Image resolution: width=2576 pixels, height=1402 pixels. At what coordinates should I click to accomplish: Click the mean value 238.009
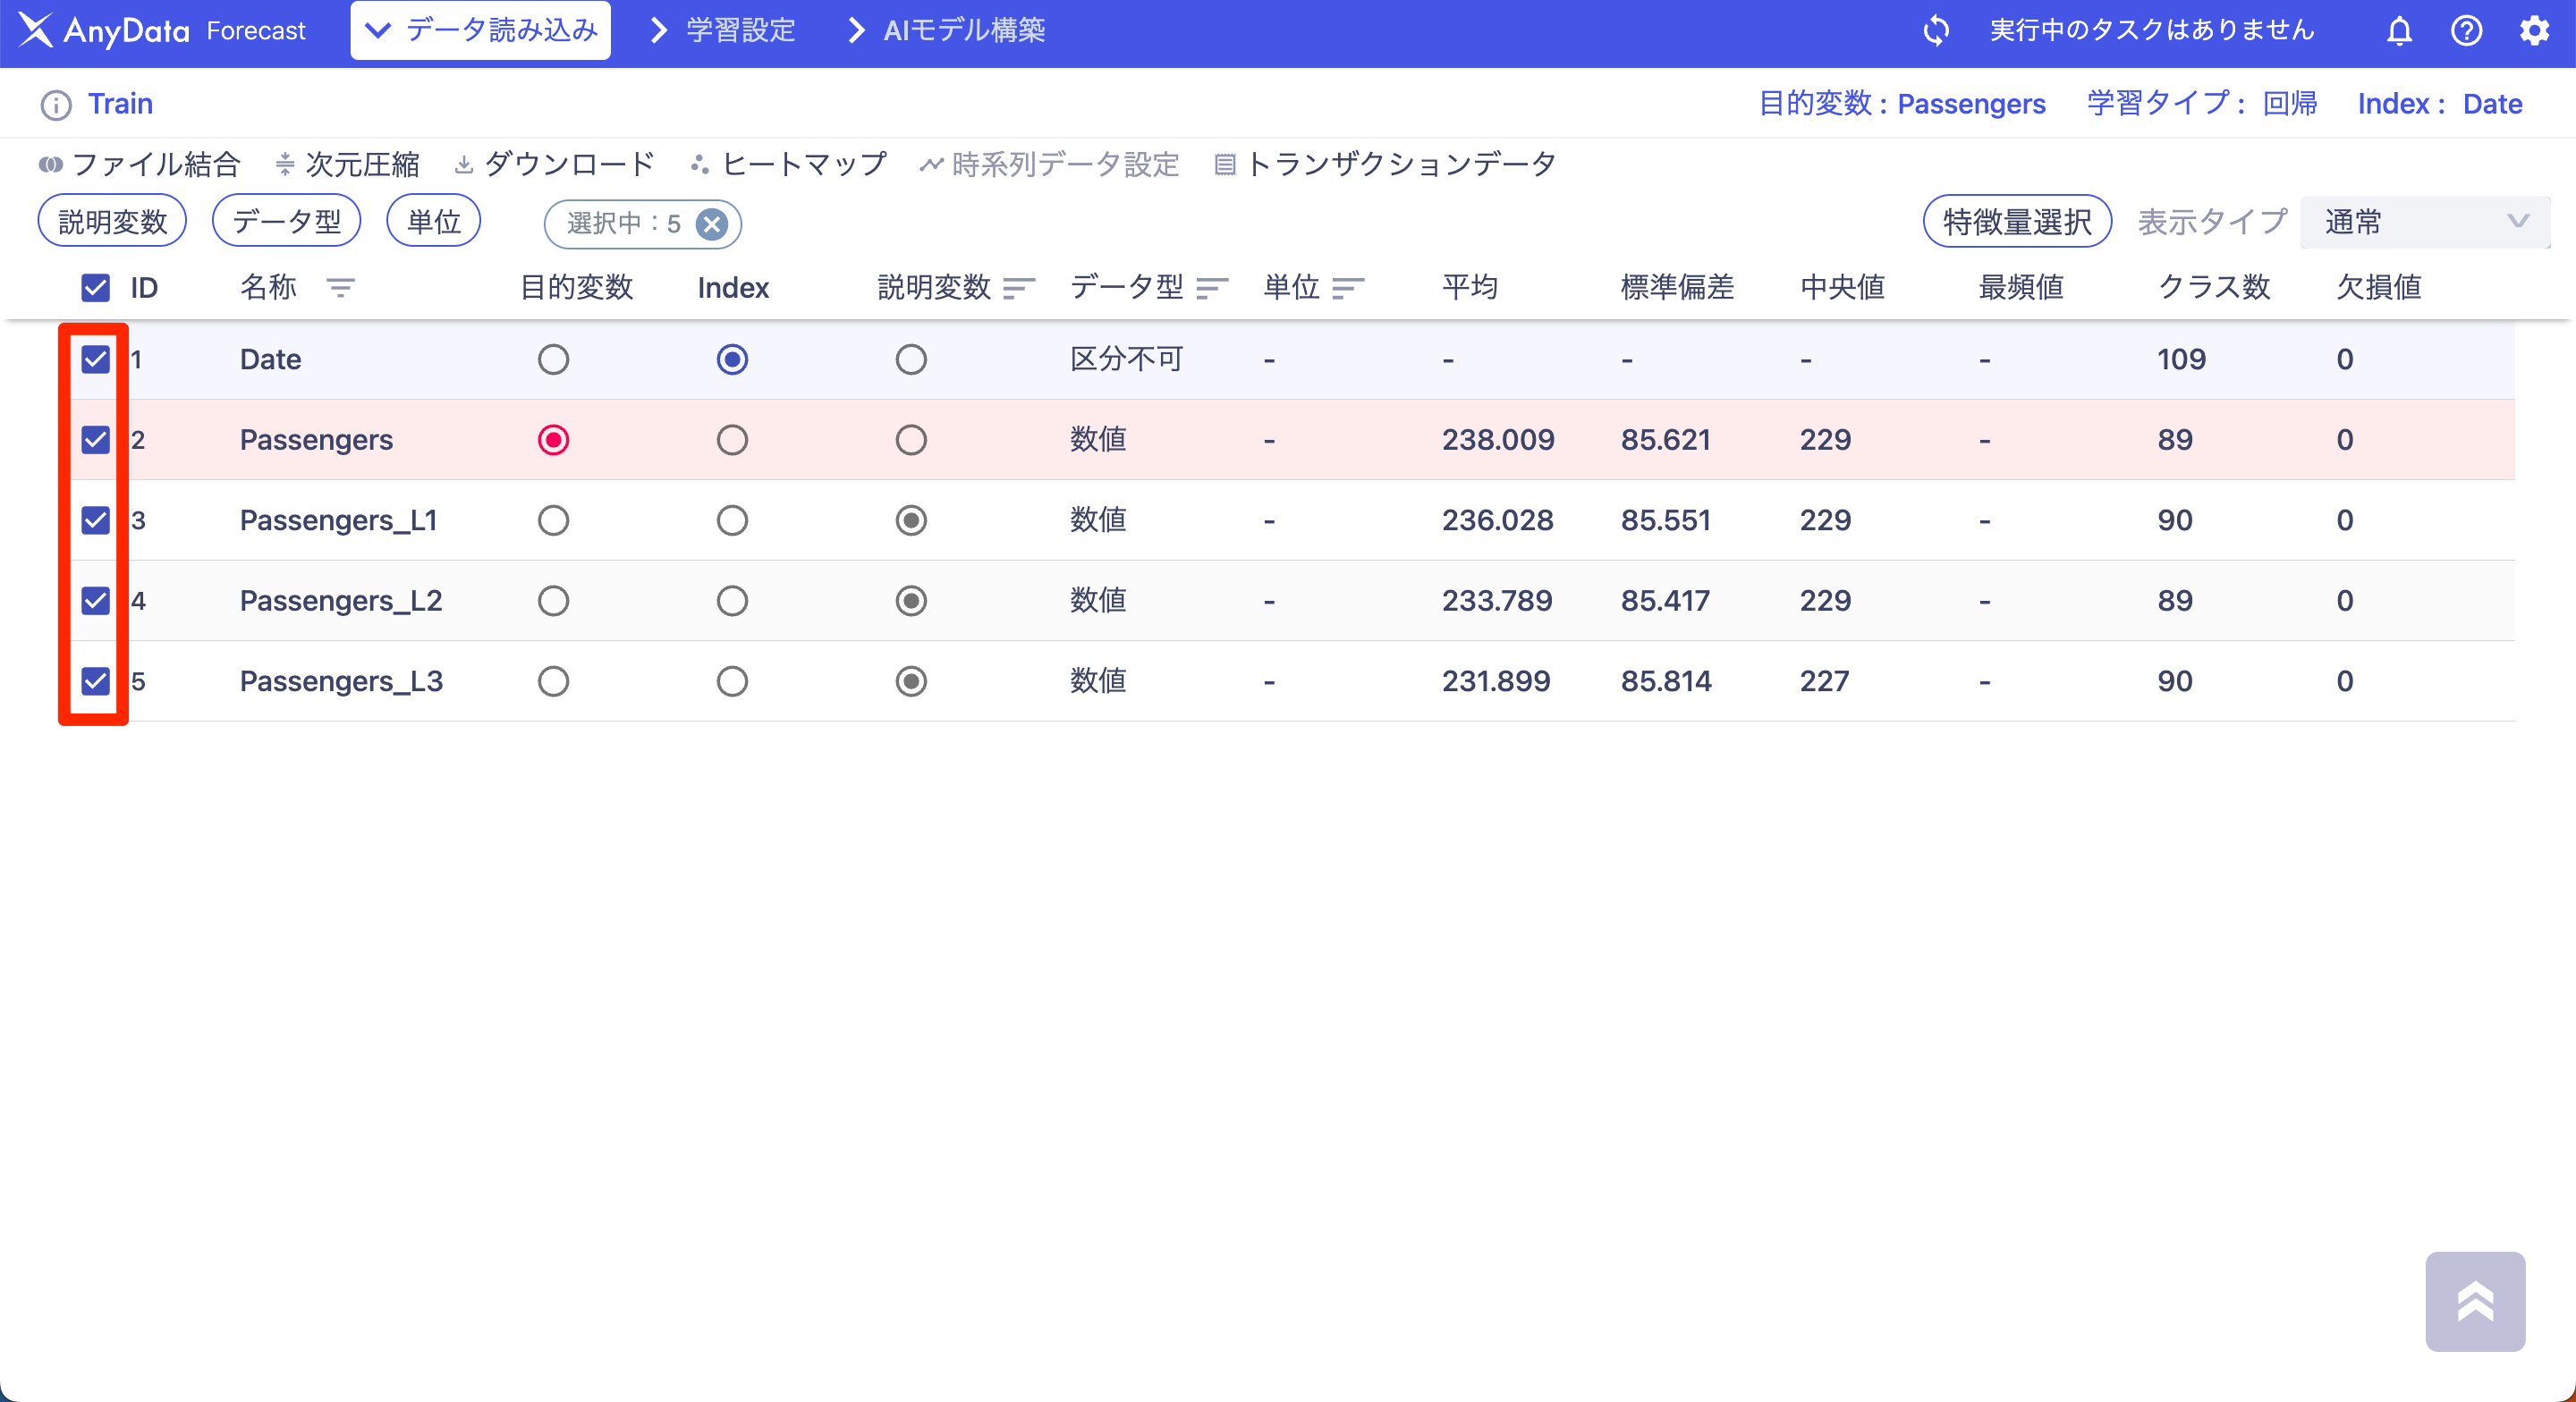click(1498, 440)
